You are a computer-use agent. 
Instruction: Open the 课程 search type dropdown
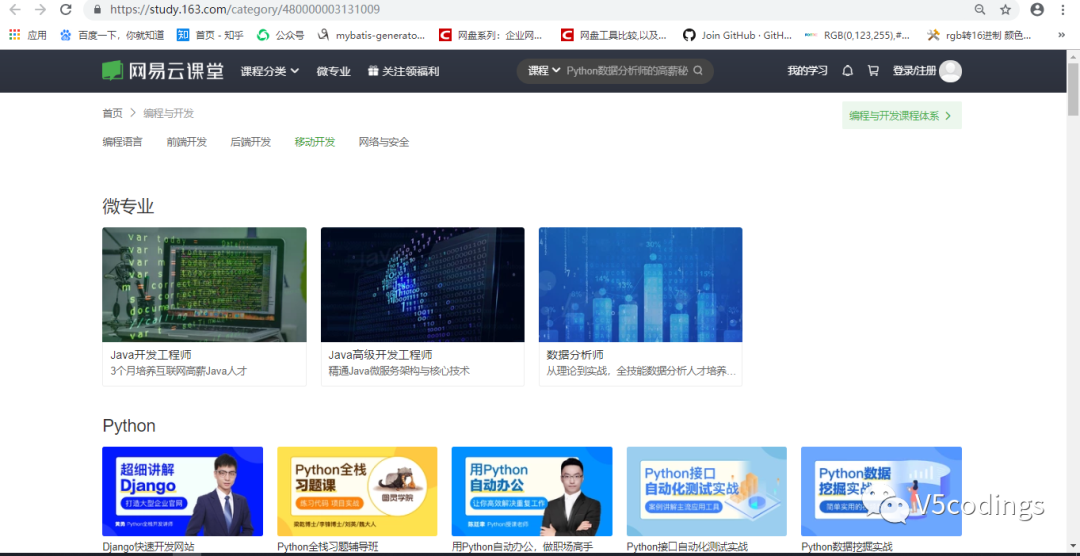tap(544, 71)
